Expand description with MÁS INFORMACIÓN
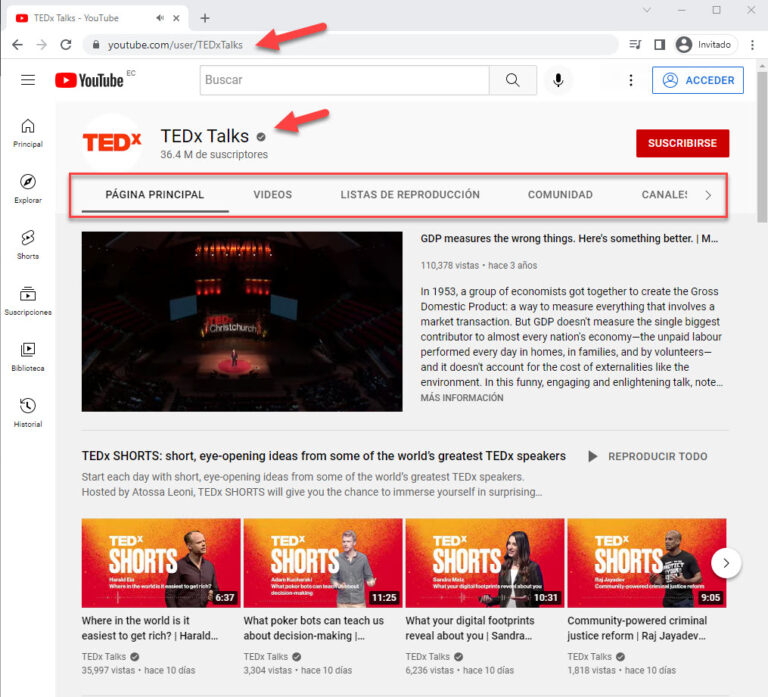The width and height of the screenshot is (768, 697). point(462,398)
